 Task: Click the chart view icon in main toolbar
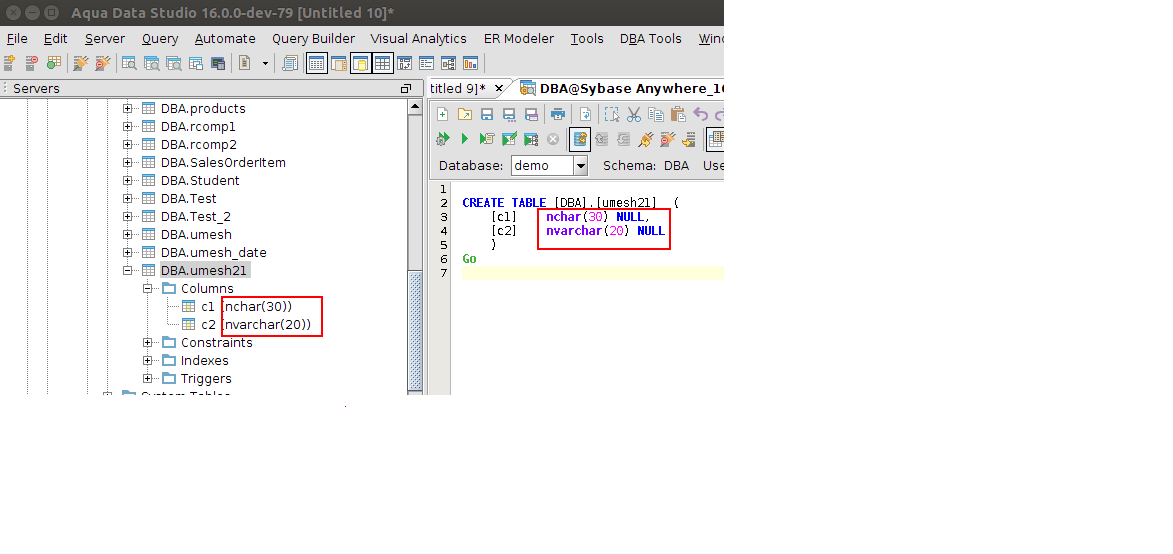coord(471,63)
